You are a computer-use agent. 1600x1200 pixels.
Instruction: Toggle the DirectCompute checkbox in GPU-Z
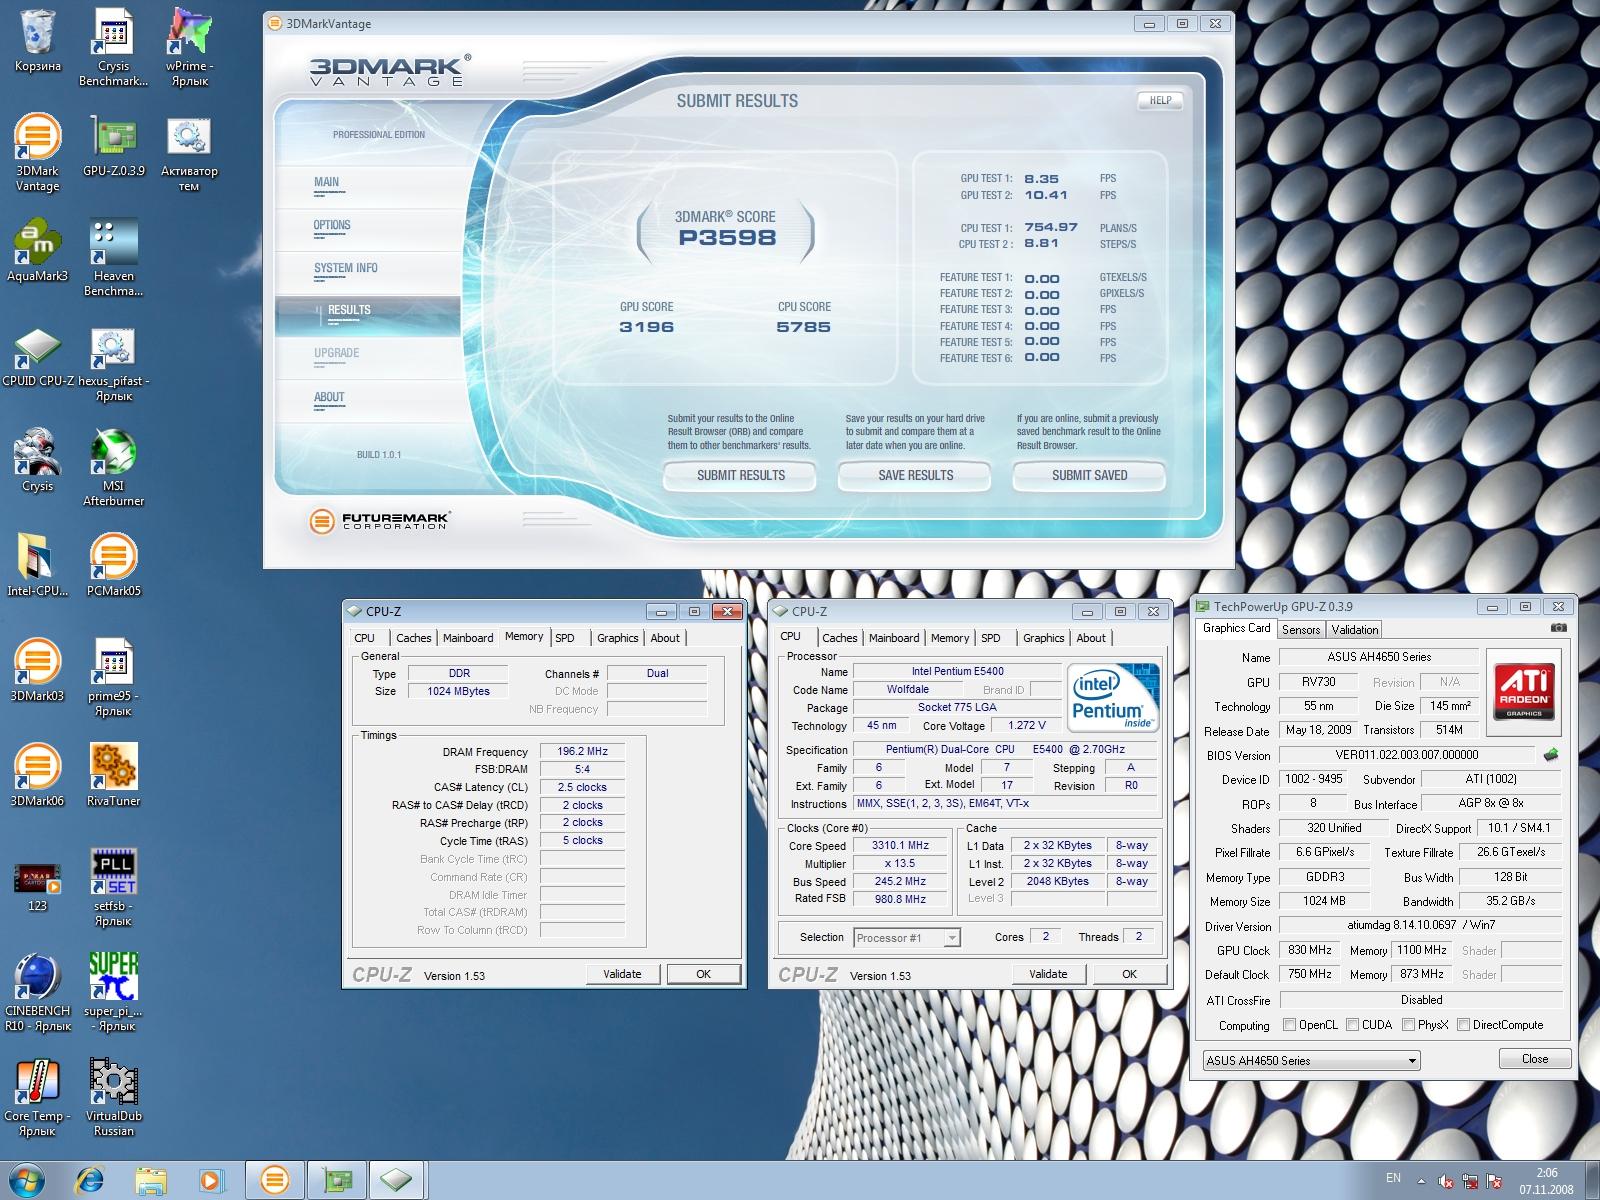pos(1463,1025)
